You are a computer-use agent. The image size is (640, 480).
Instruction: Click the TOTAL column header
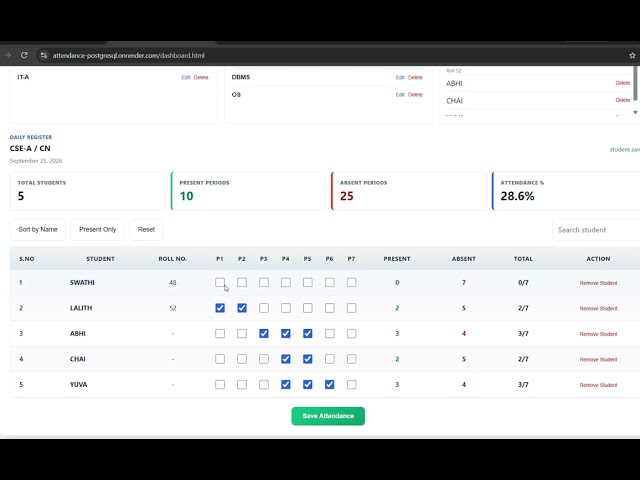point(523,259)
